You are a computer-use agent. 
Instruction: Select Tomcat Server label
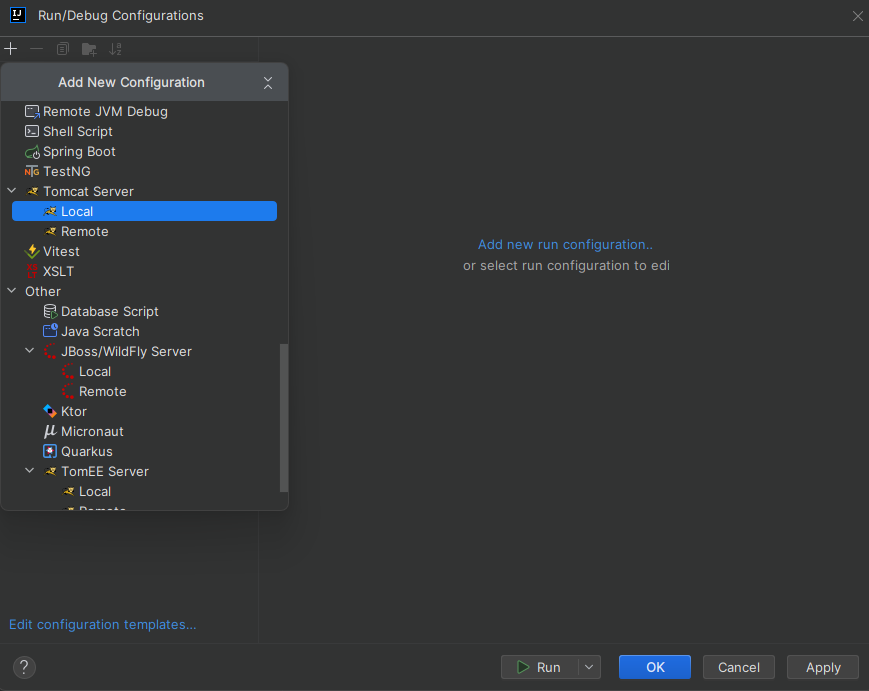(89, 191)
